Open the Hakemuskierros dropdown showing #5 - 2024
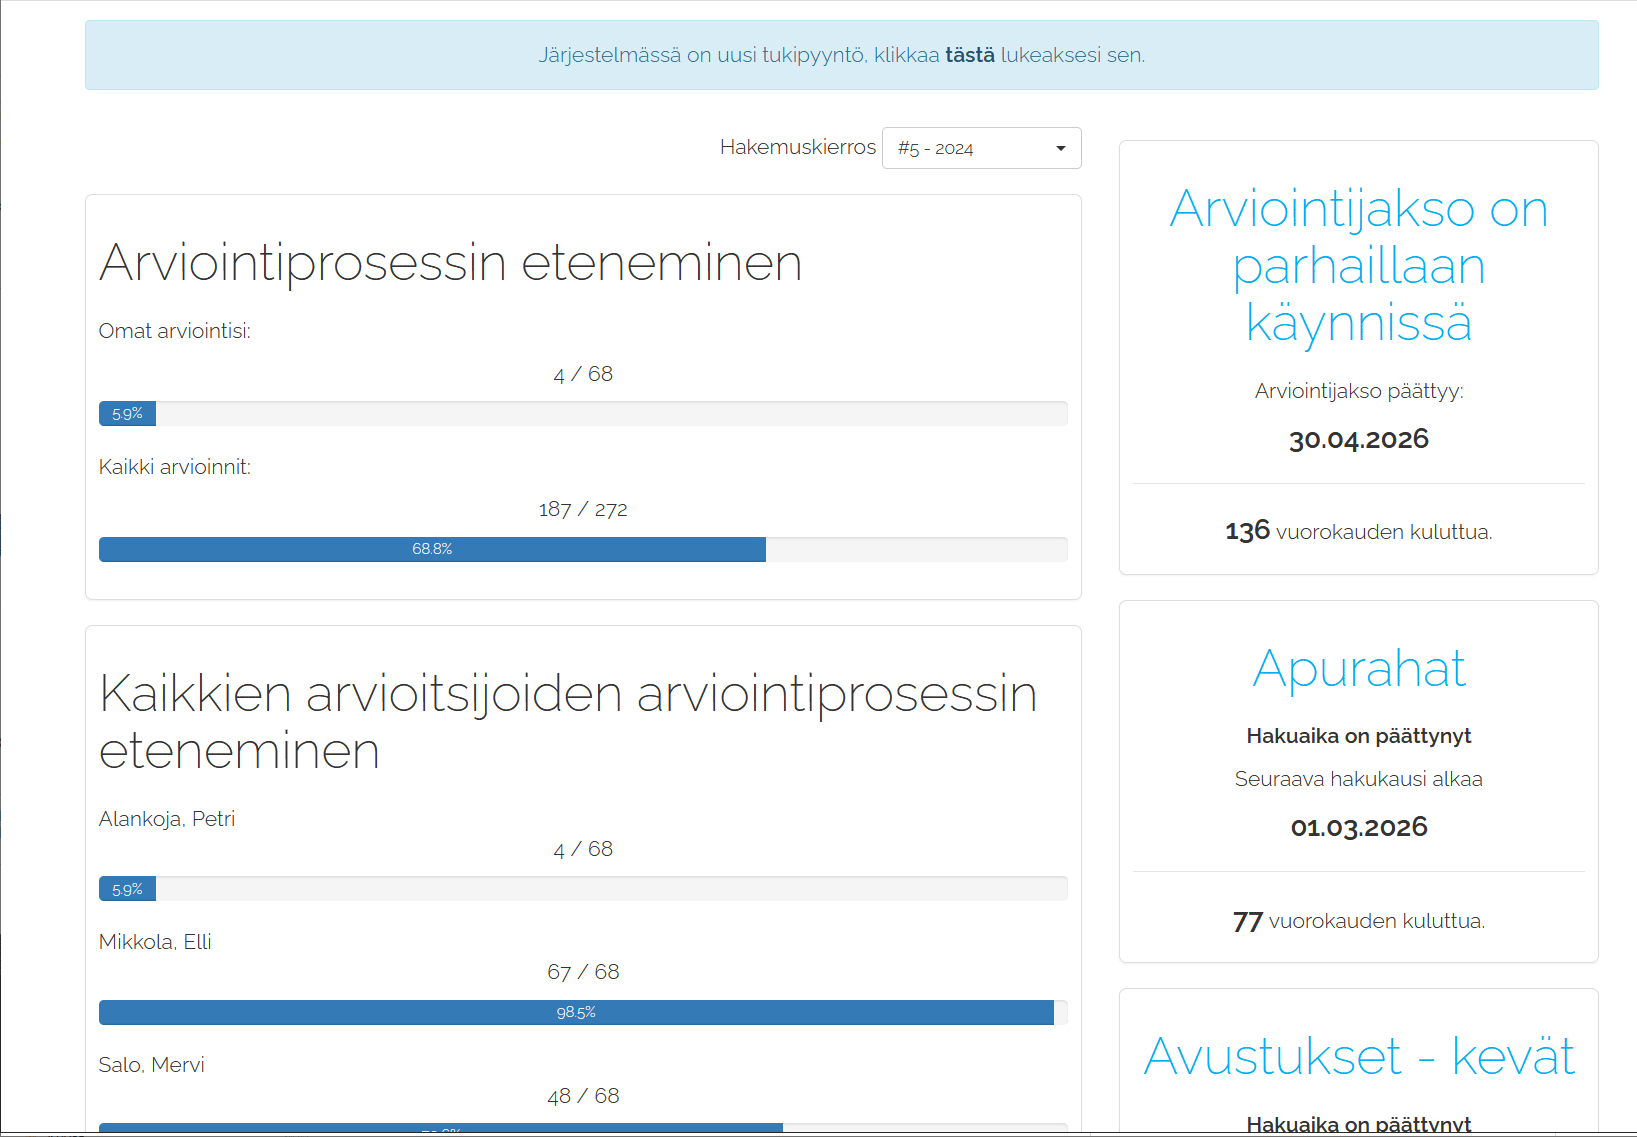The width and height of the screenshot is (1637, 1137). (980, 148)
